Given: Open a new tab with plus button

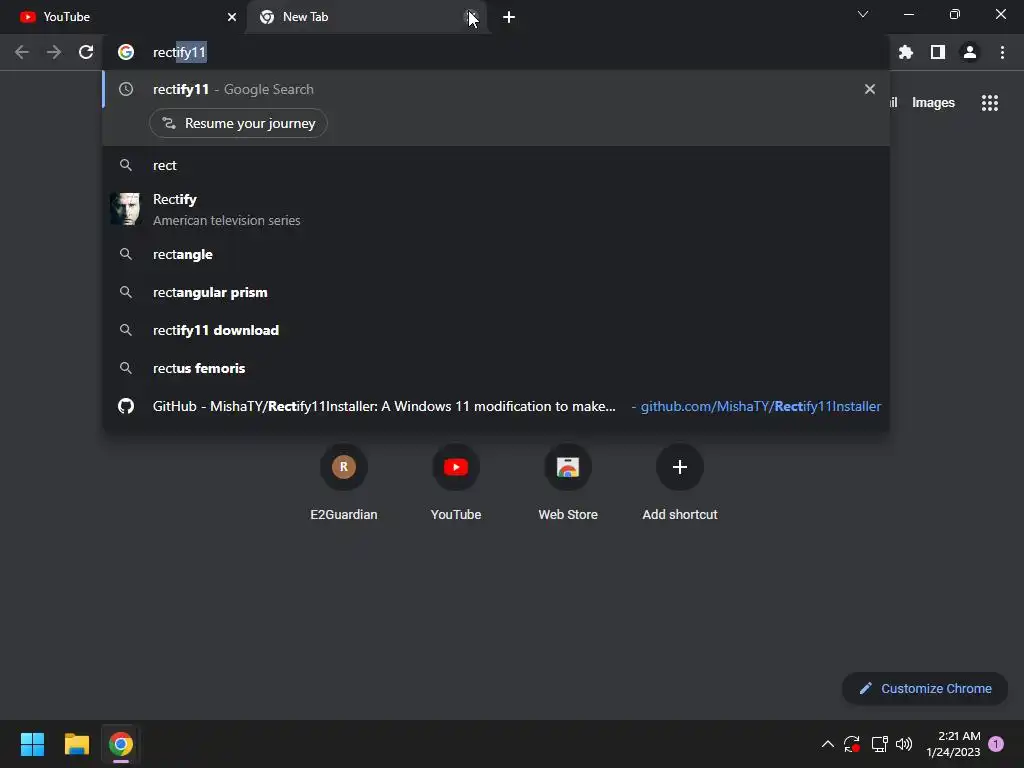Looking at the screenshot, I should [x=509, y=17].
